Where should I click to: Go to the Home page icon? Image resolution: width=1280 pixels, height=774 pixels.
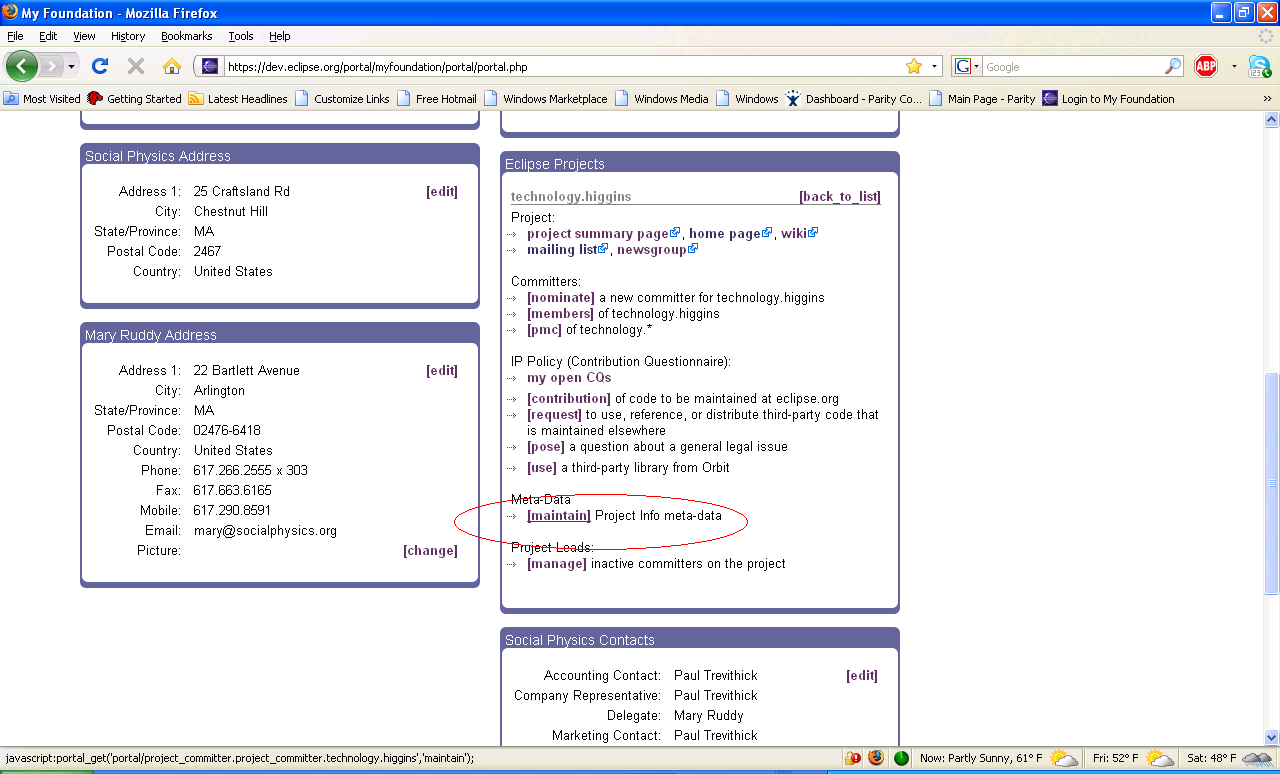click(x=172, y=67)
